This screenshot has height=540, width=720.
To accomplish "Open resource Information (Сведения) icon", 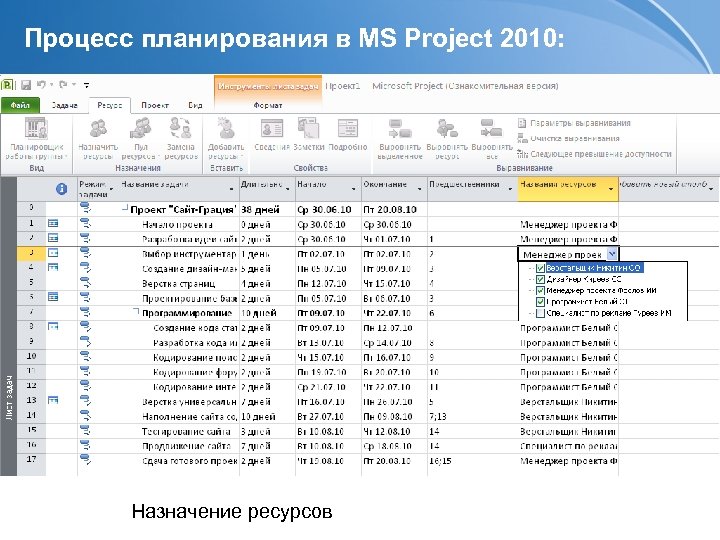I will point(271,128).
